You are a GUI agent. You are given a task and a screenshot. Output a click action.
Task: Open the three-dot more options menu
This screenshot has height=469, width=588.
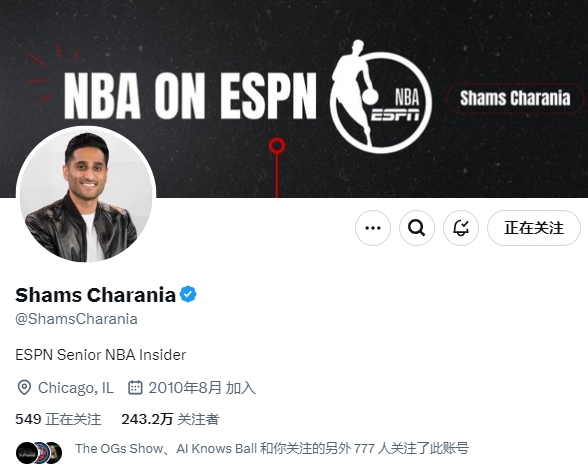(373, 228)
